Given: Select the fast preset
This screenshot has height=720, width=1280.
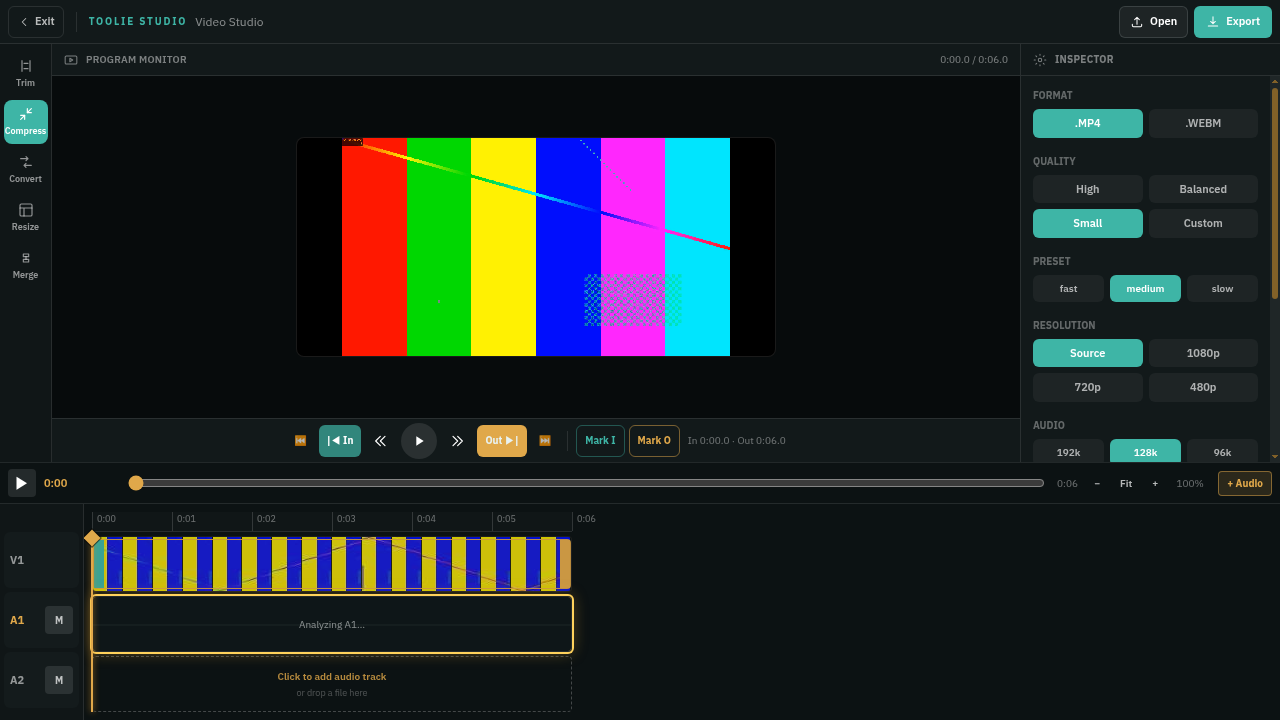Looking at the screenshot, I should point(1068,288).
